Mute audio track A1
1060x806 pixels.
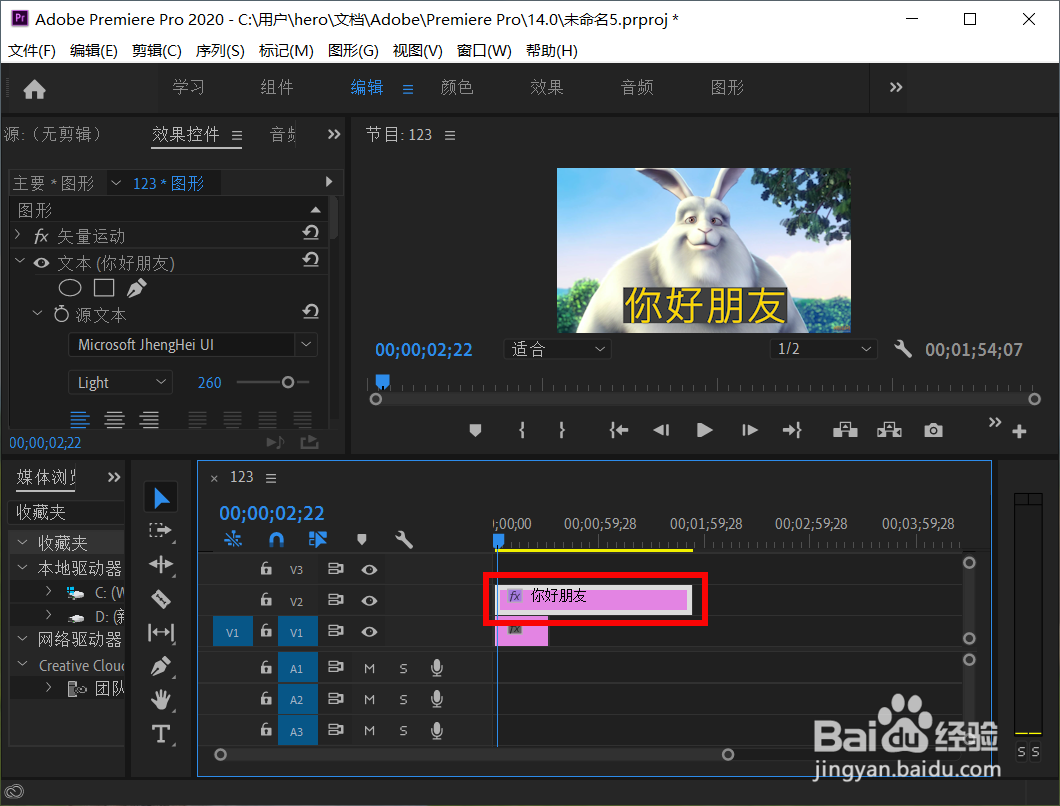369,669
